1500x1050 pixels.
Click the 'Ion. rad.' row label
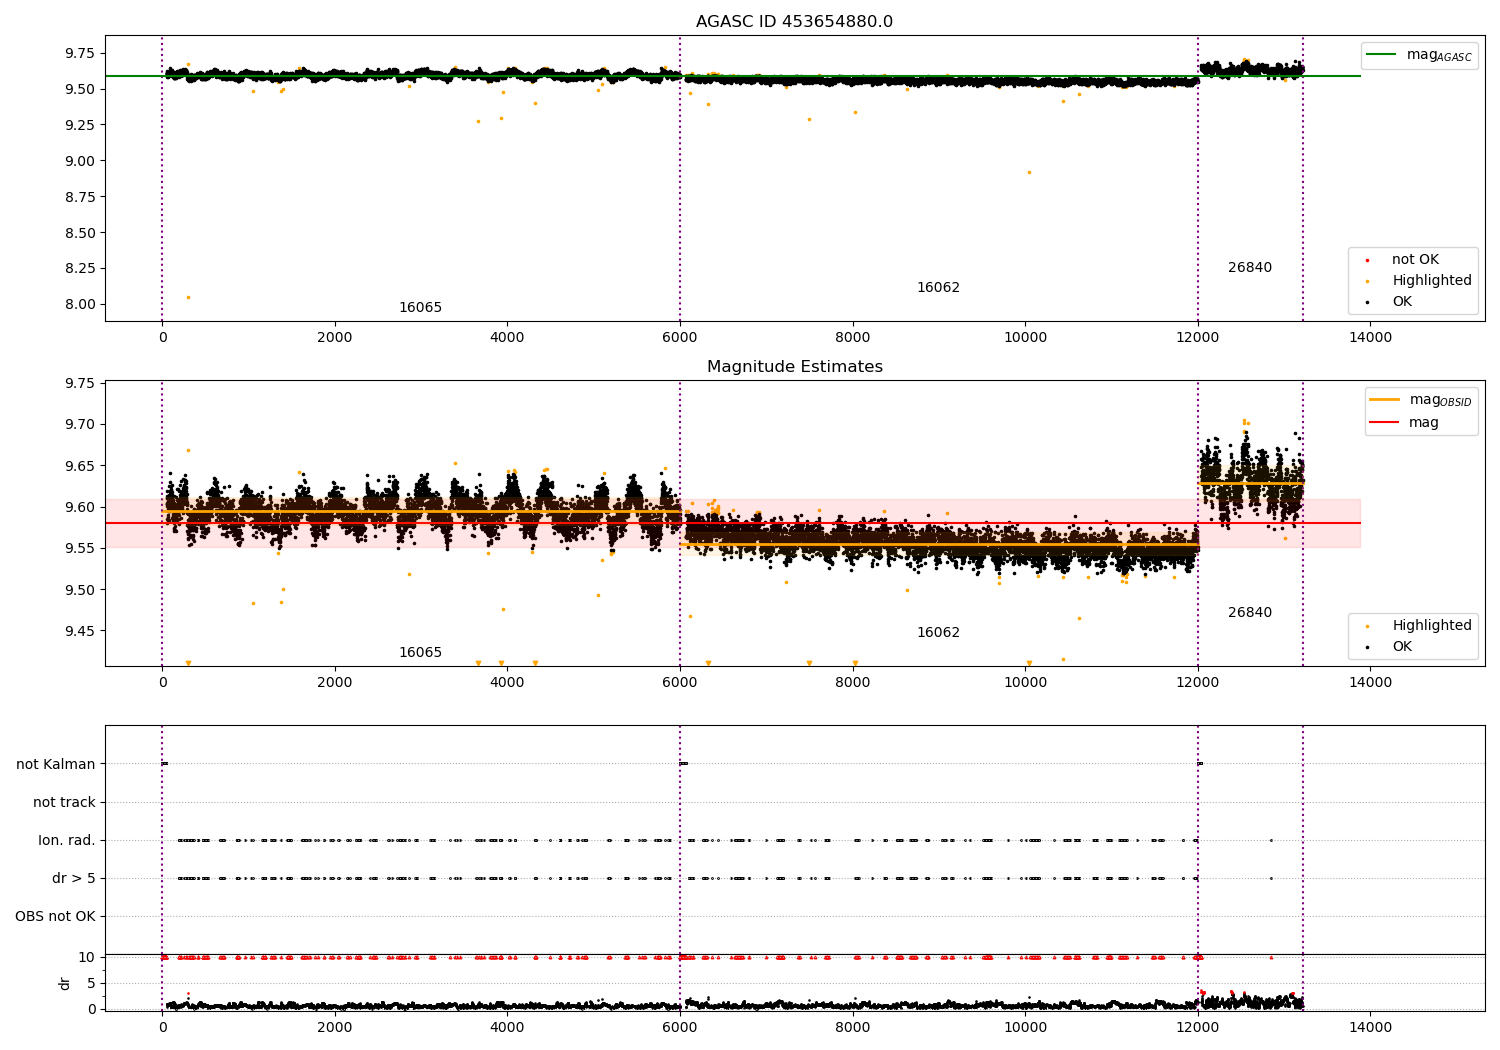[x=67, y=840]
